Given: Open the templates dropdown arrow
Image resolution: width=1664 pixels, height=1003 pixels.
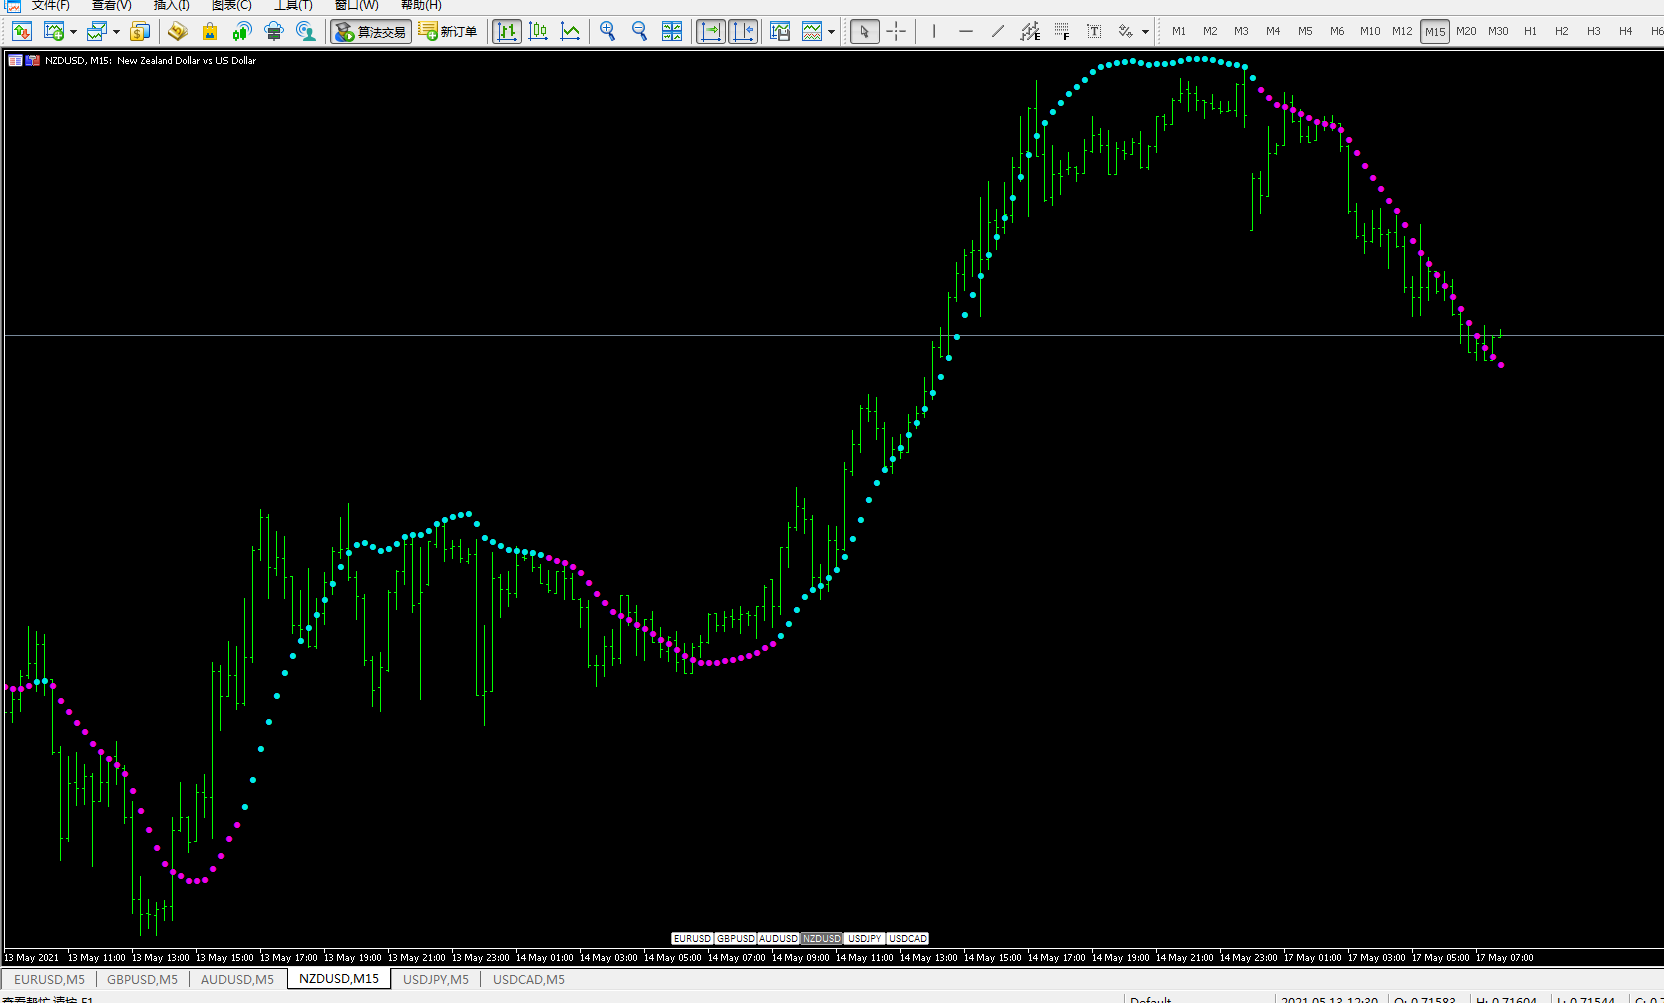Looking at the screenshot, I should [831, 32].
